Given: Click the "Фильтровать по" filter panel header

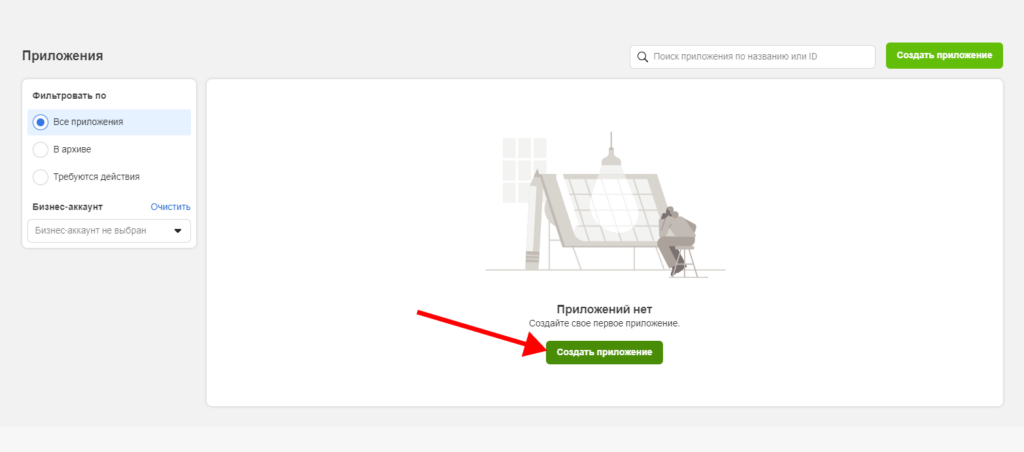Looking at the screenshot, I should (x=69, y=96).
